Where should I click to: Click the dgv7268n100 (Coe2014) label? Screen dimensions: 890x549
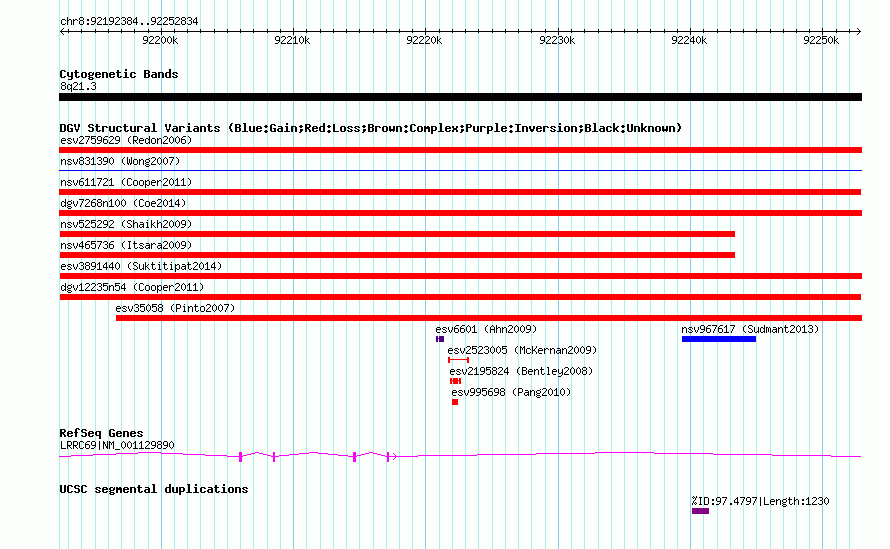click(123, 203)
